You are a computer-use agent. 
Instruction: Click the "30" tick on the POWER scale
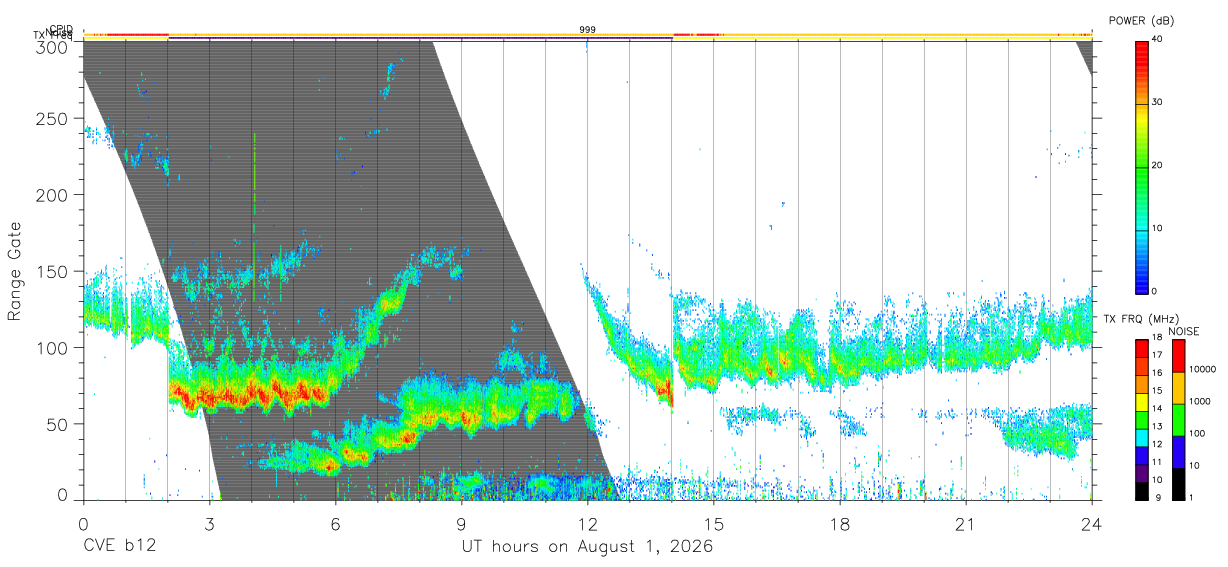(1158, 103)
